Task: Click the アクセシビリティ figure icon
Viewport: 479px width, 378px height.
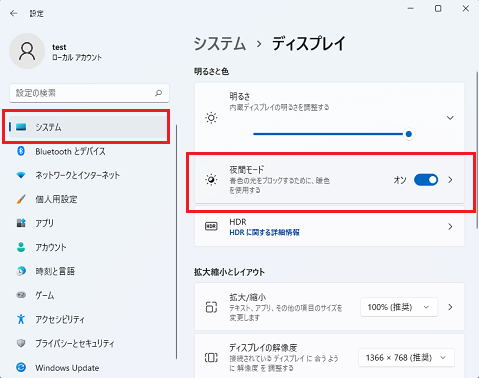Action: pos(21,319)
